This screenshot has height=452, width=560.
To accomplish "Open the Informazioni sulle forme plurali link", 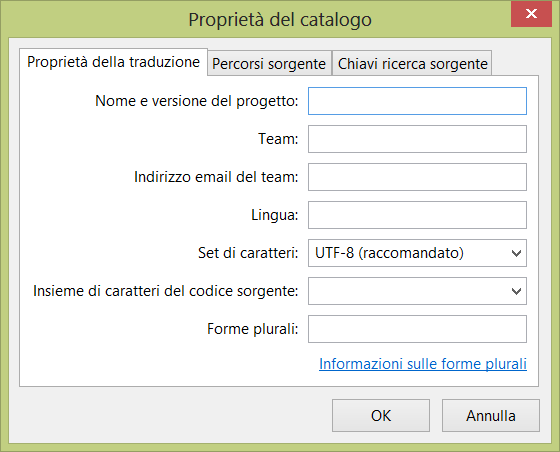I will [423, 364].
